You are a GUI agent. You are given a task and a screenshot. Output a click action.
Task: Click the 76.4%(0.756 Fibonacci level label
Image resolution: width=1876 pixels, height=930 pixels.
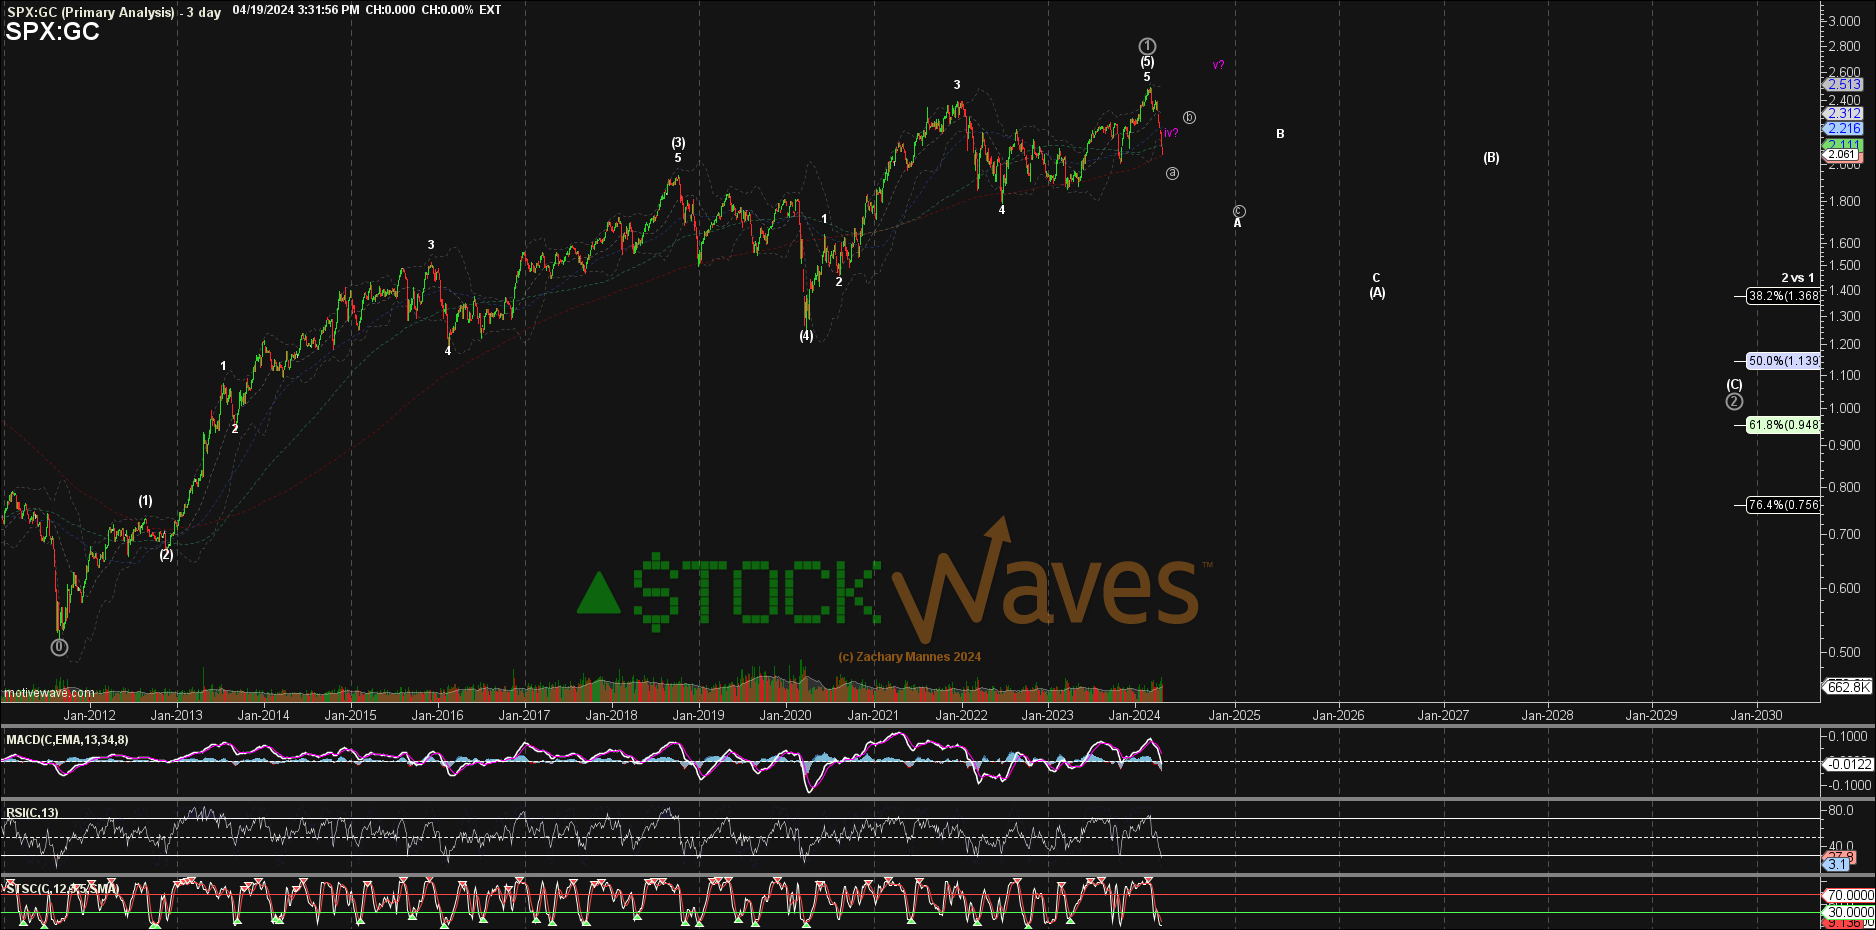pyautogui.click(x=1783, y=505)
